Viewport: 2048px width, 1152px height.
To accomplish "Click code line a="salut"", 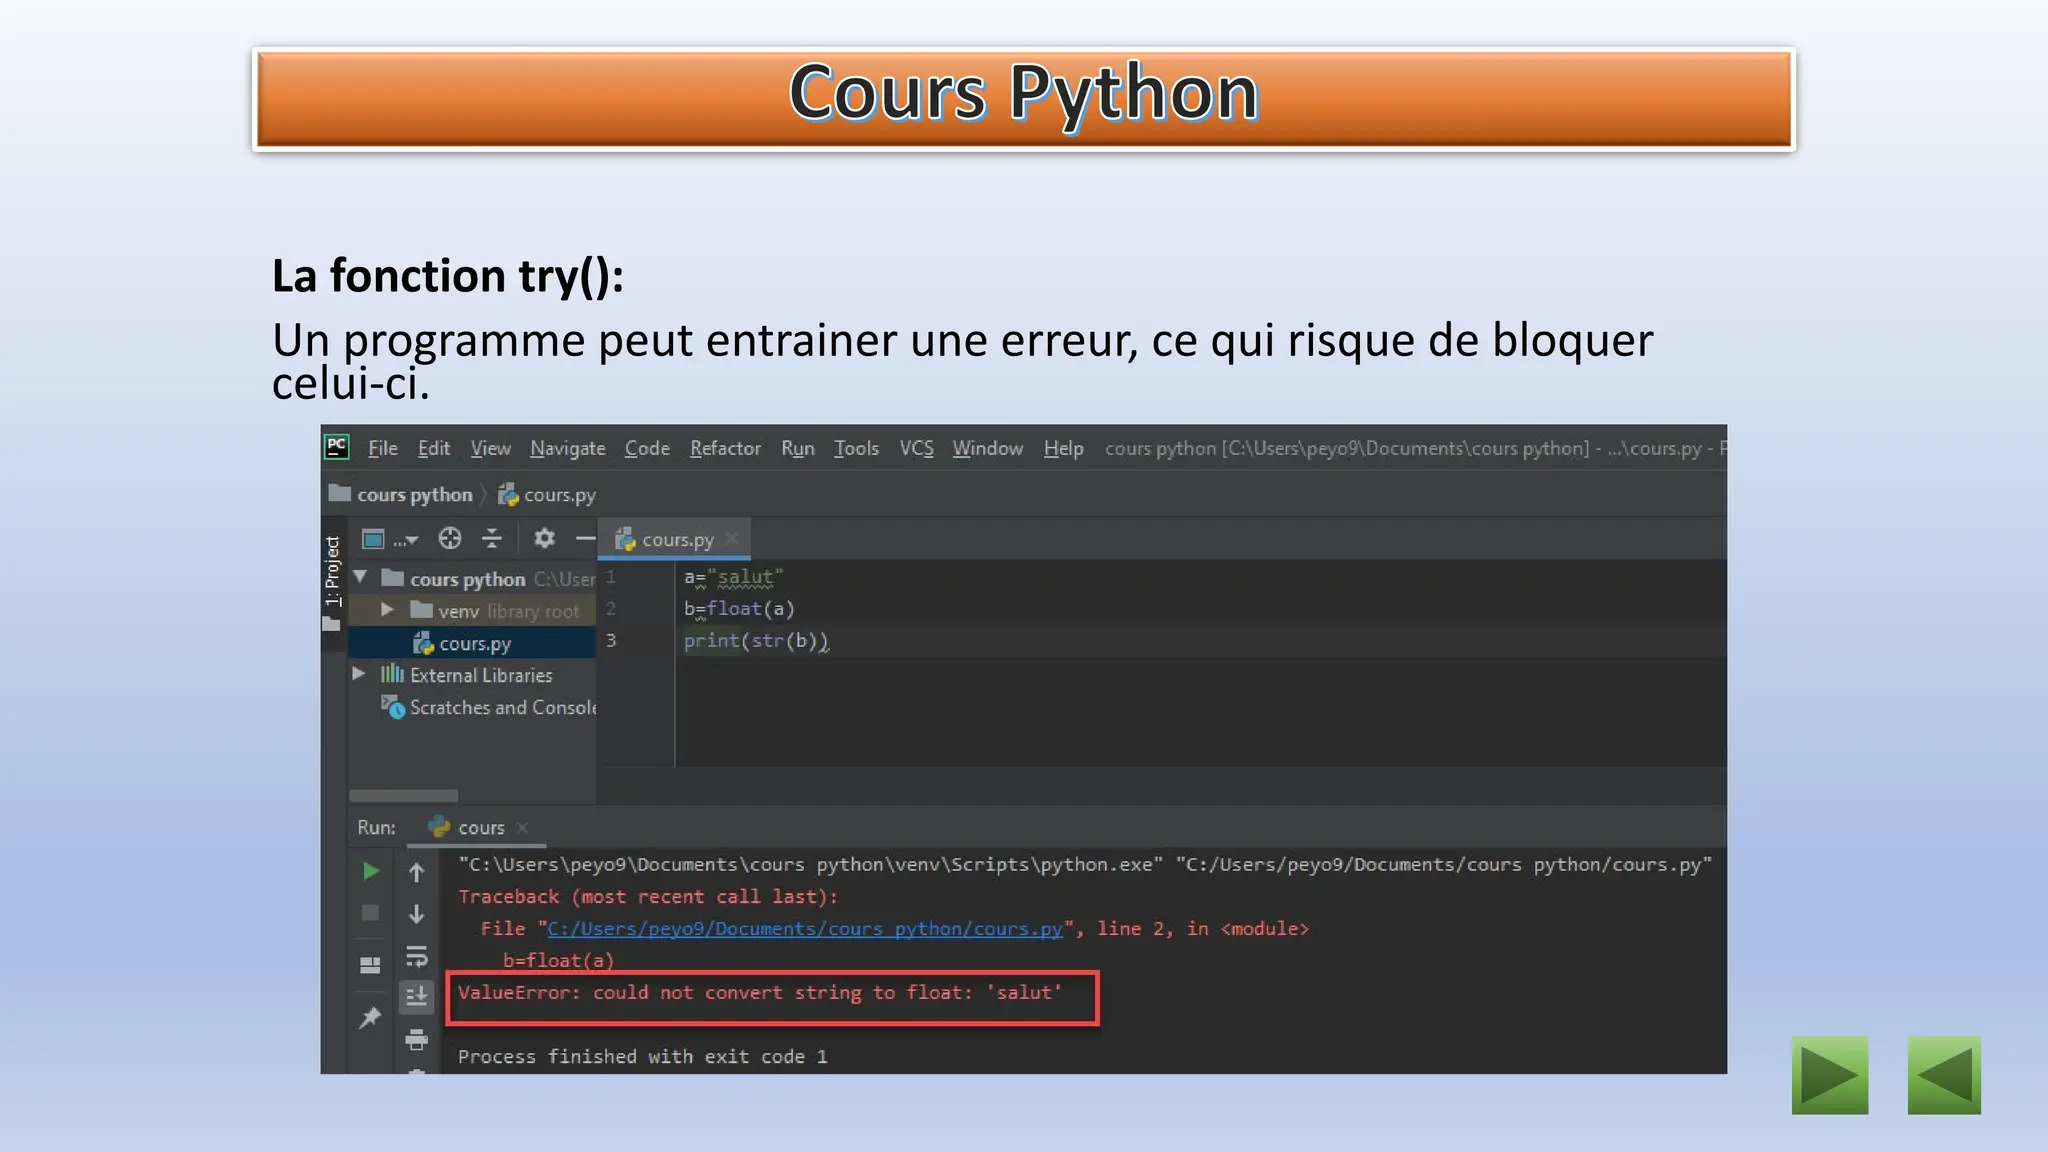I will [x=733, y=577].
